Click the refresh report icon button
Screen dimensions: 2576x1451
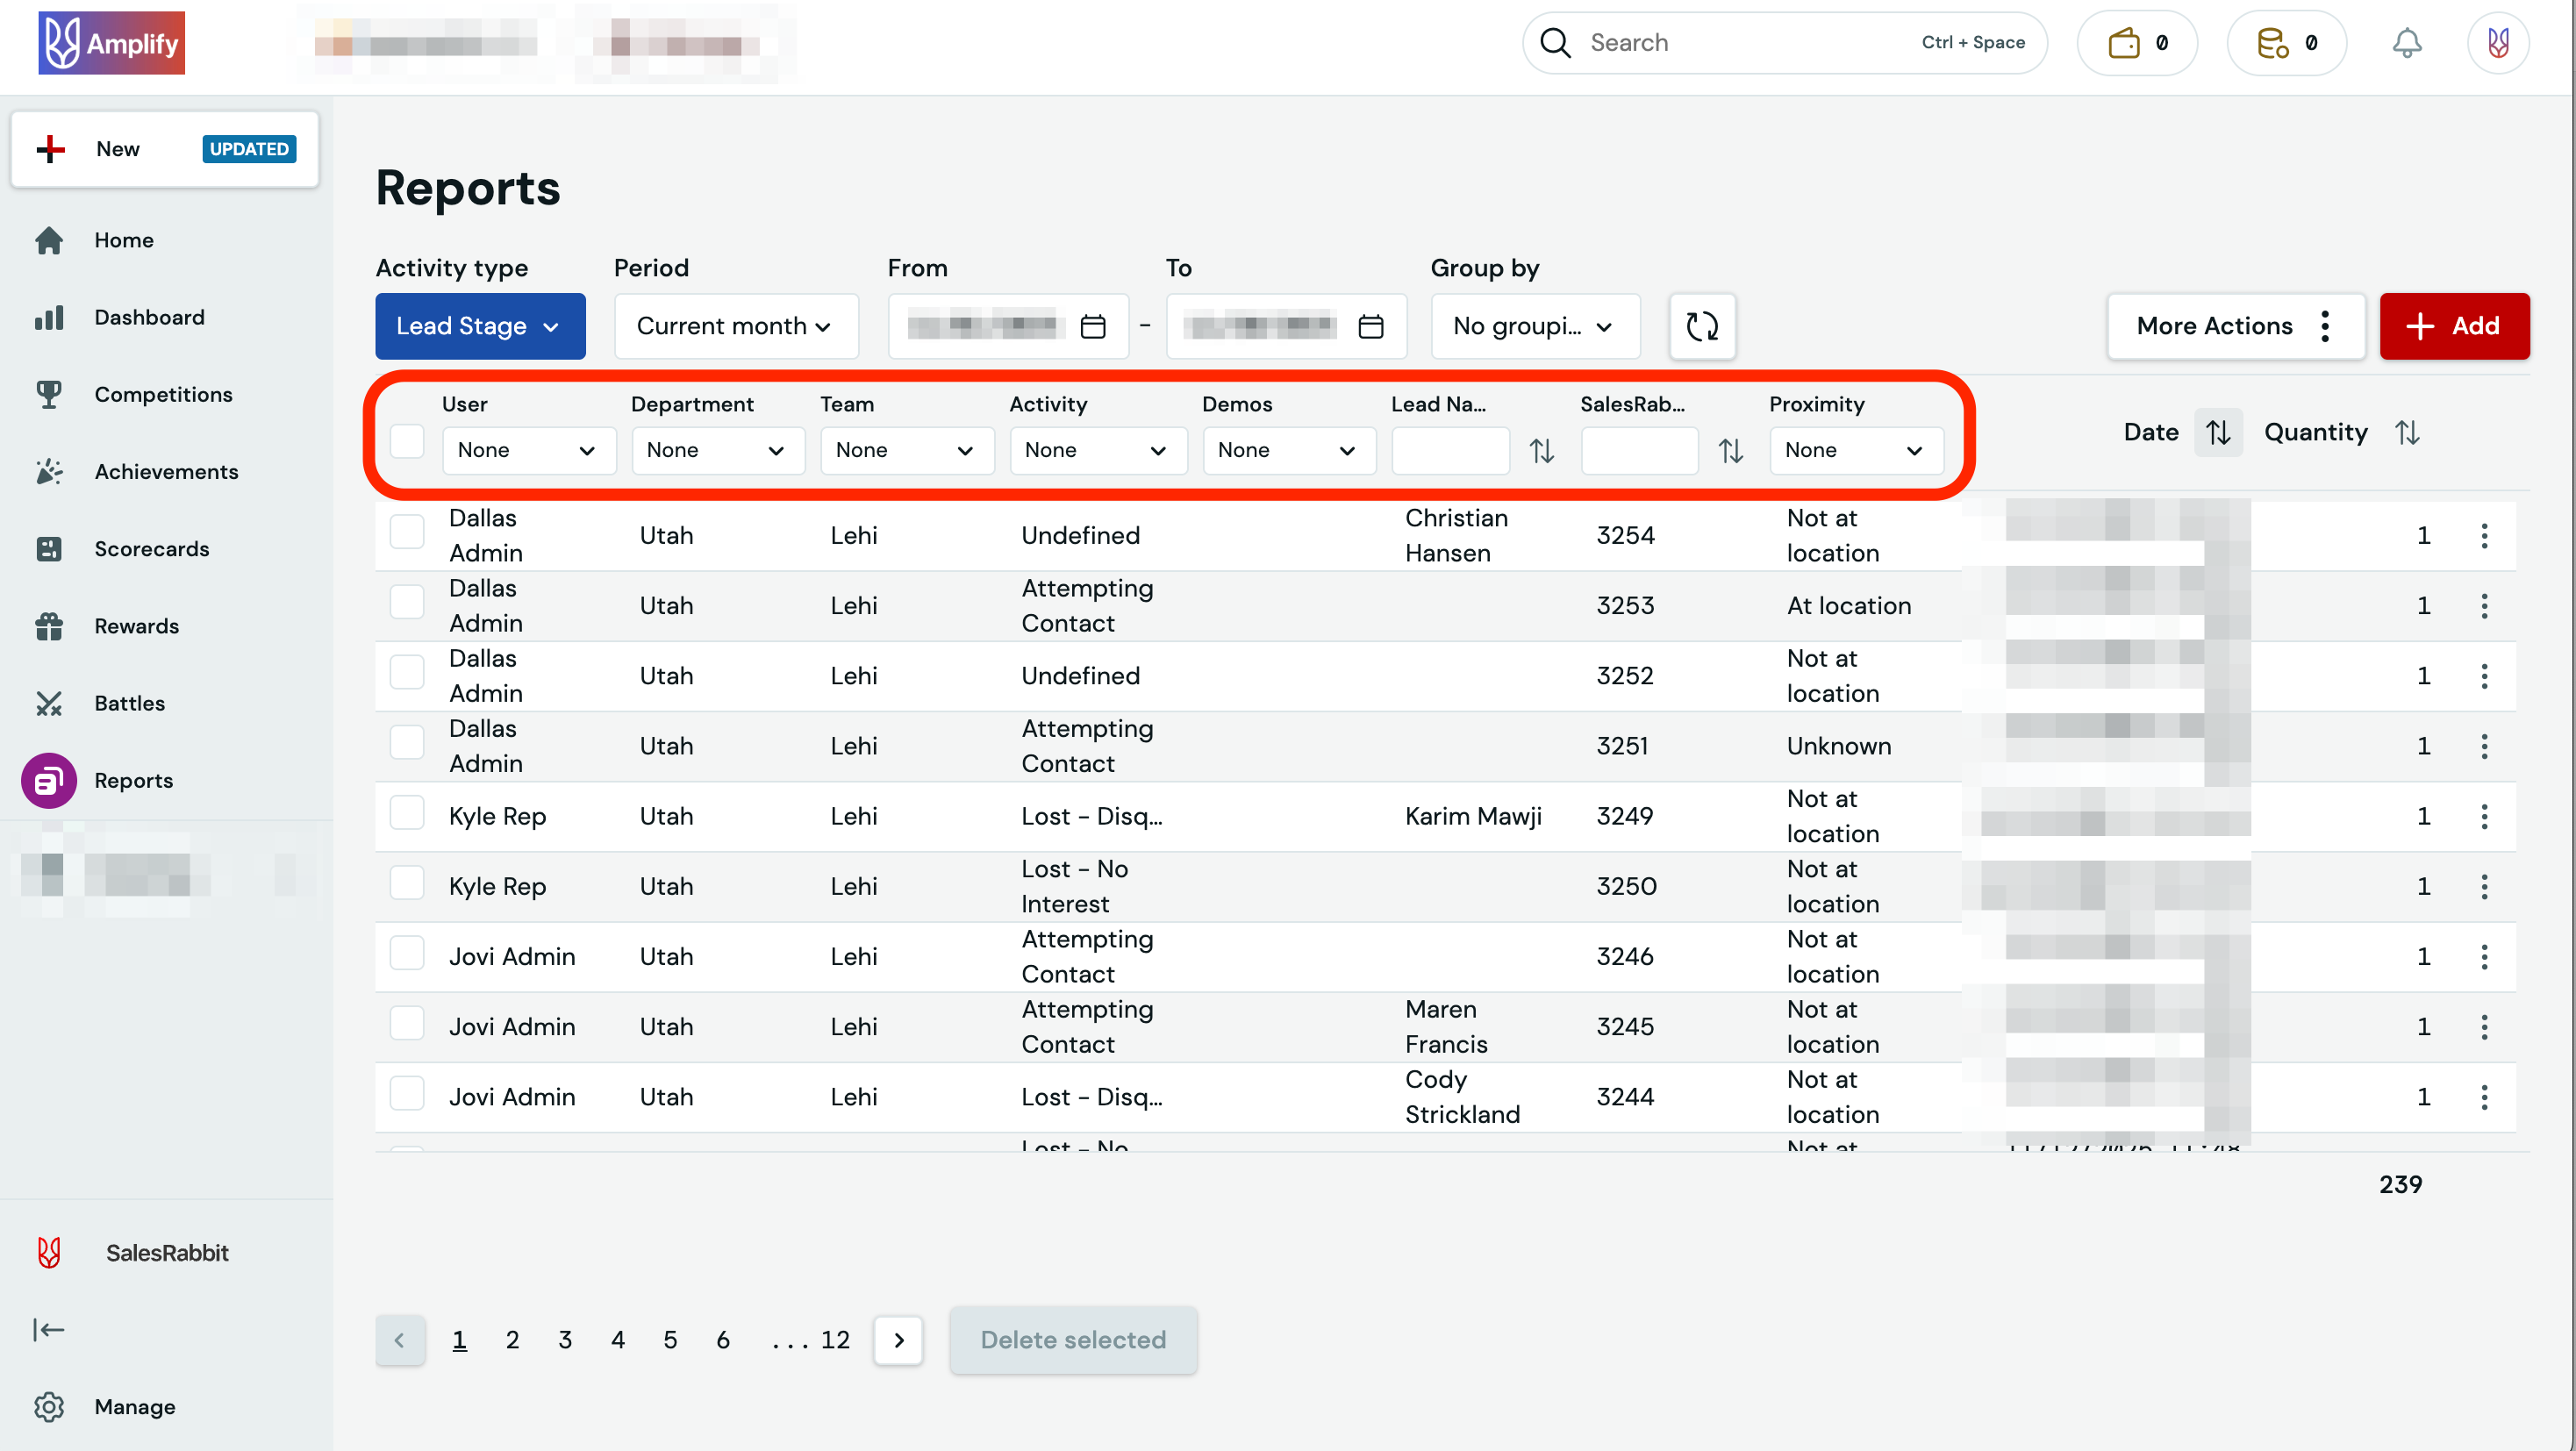(x=1702, y=326)
